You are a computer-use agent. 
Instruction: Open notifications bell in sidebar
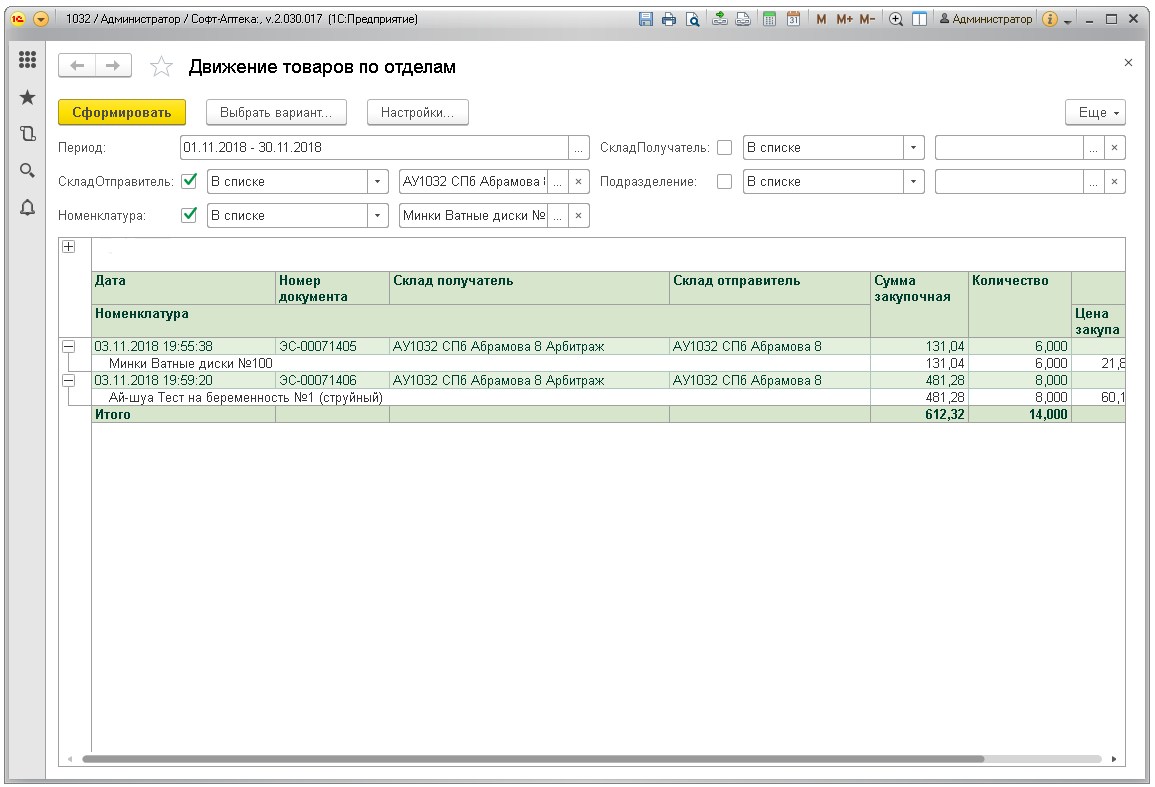28,207
